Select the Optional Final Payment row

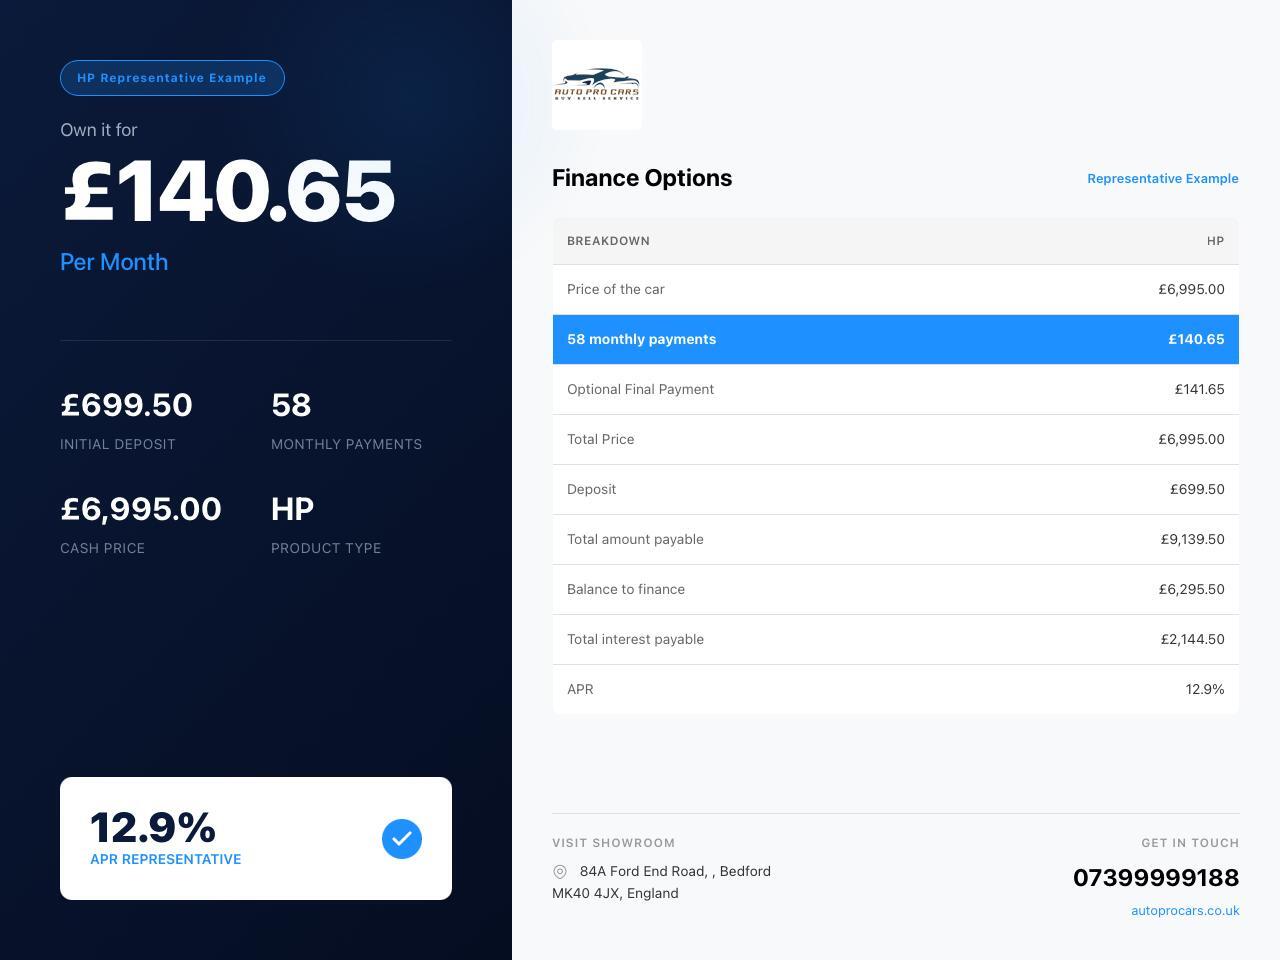tap(895, 389)
